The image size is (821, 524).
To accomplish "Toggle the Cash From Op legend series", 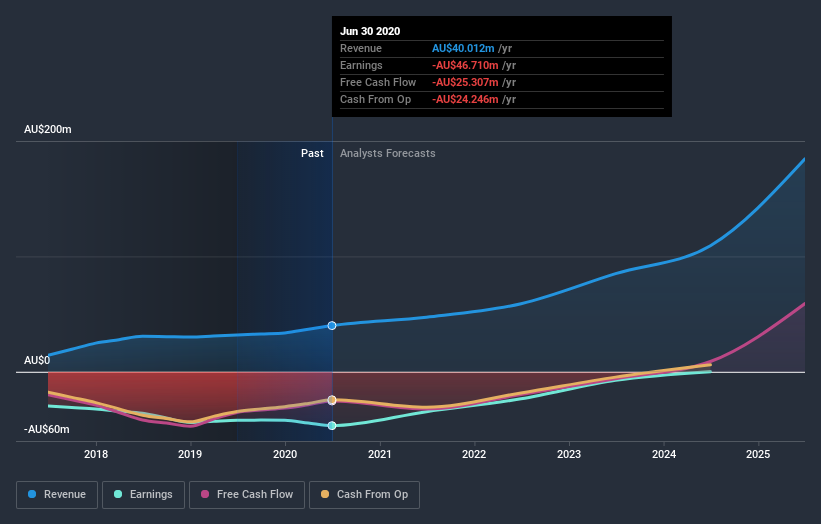I will [364, 495].
